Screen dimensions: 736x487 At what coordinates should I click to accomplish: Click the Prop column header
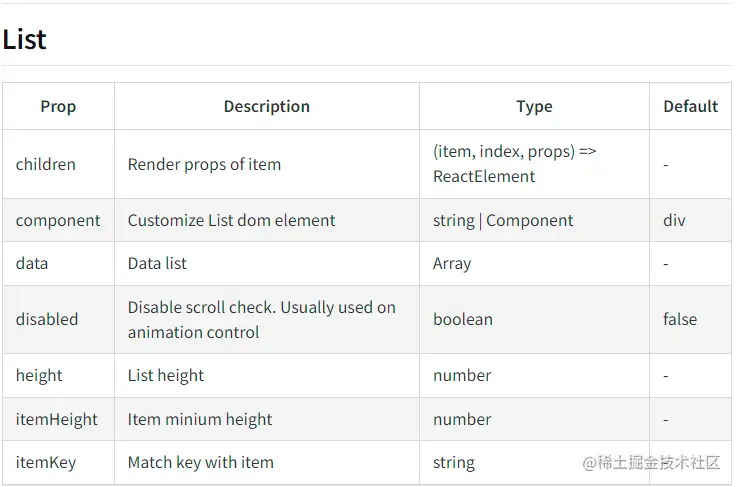tap(58, 106)
